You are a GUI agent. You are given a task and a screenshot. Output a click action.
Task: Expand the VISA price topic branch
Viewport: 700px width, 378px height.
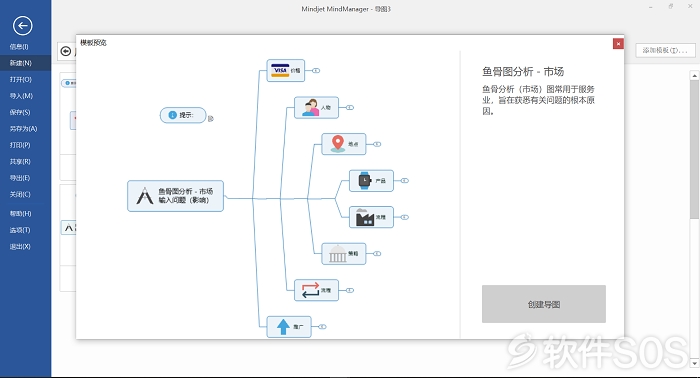pos(316,71)
